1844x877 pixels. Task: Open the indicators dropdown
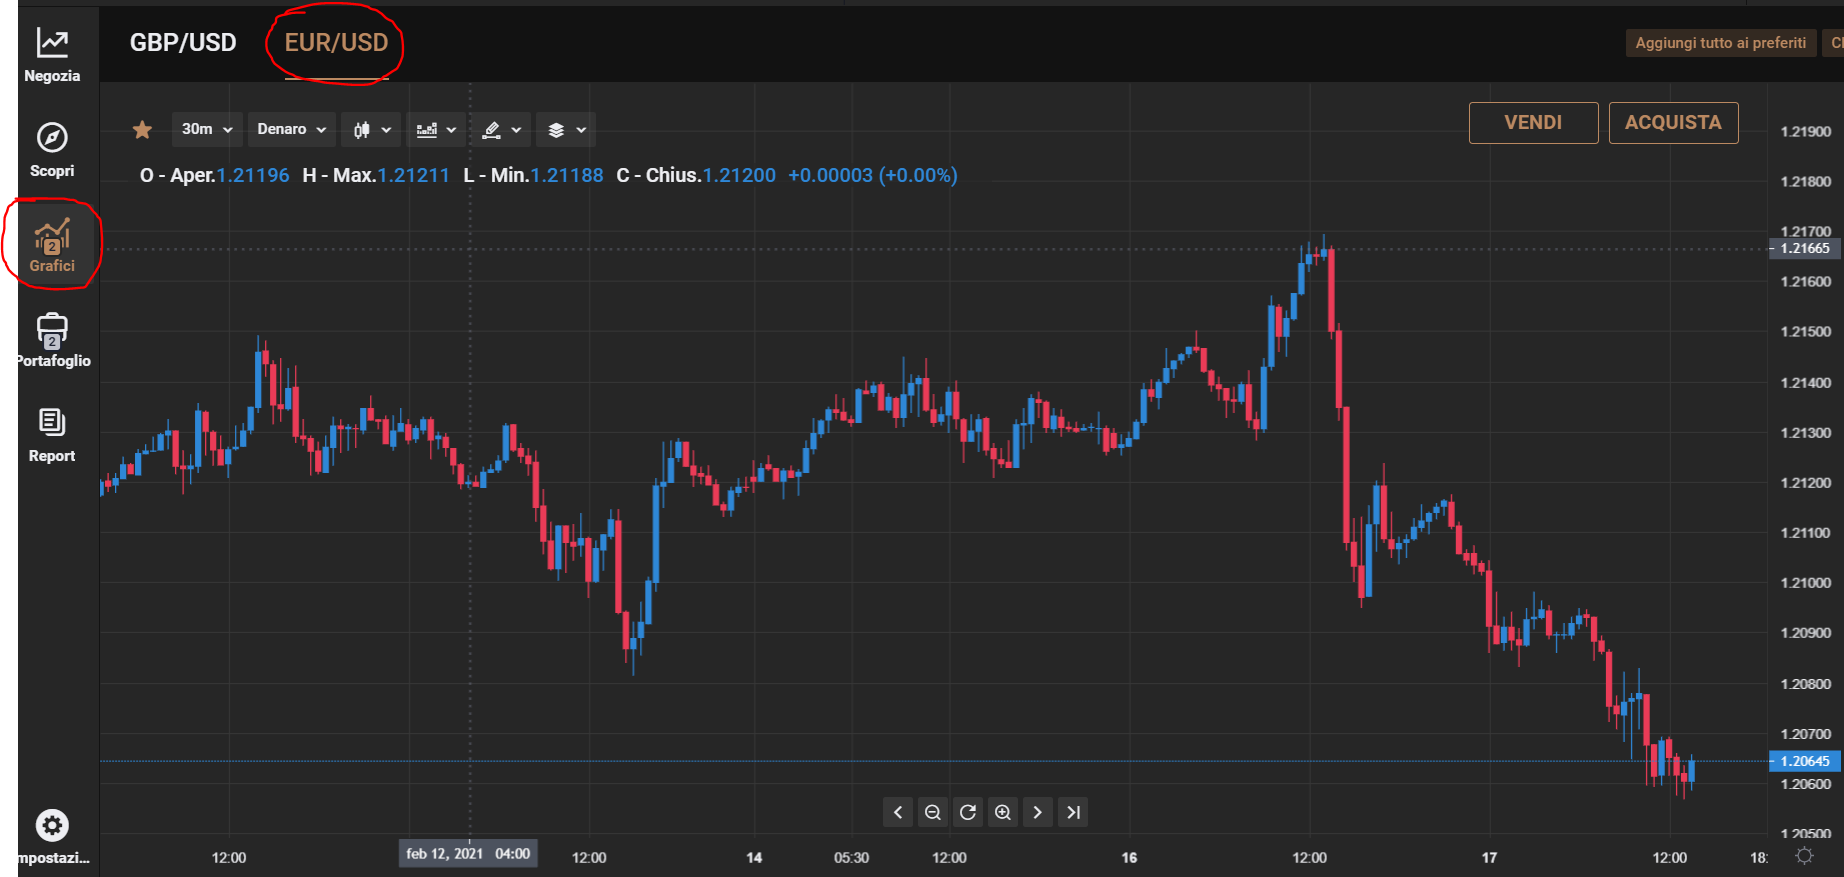(x=436, y=129)
